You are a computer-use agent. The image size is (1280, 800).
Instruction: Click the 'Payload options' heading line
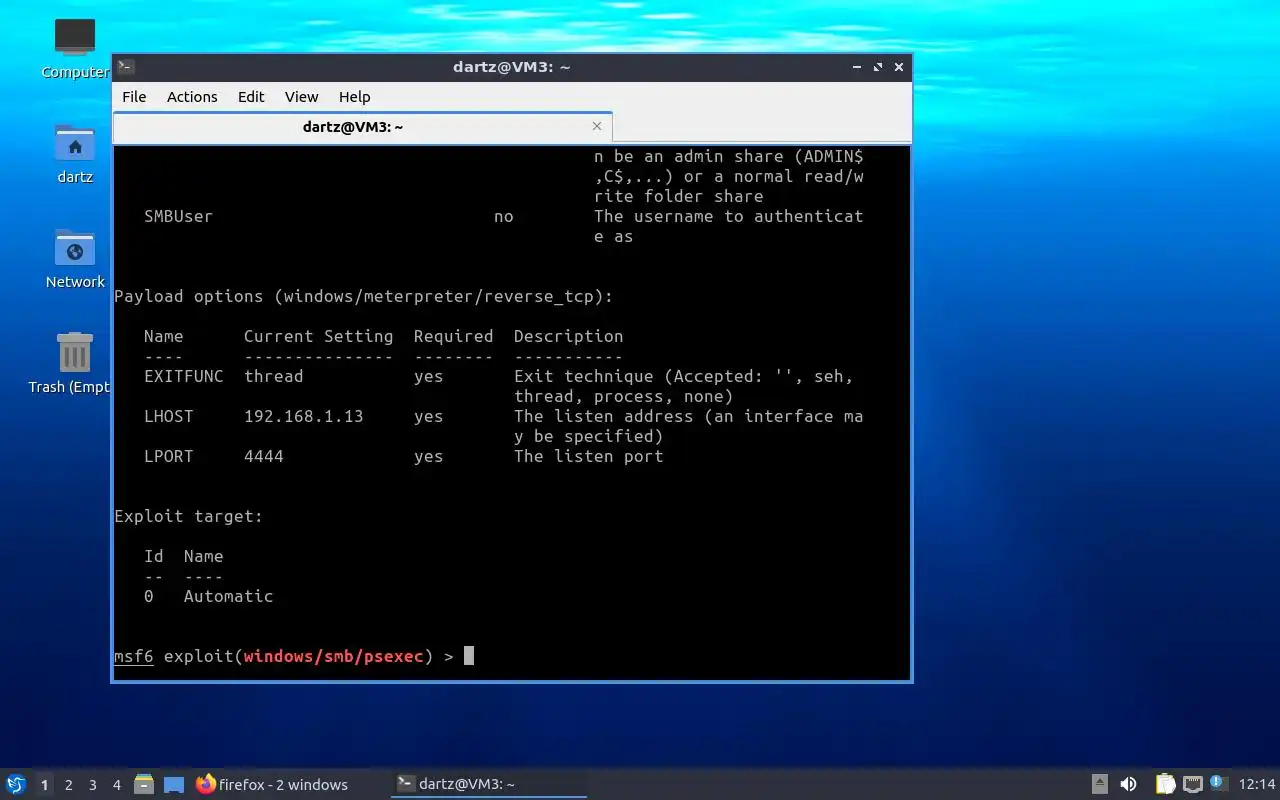[x=364, y=296]
